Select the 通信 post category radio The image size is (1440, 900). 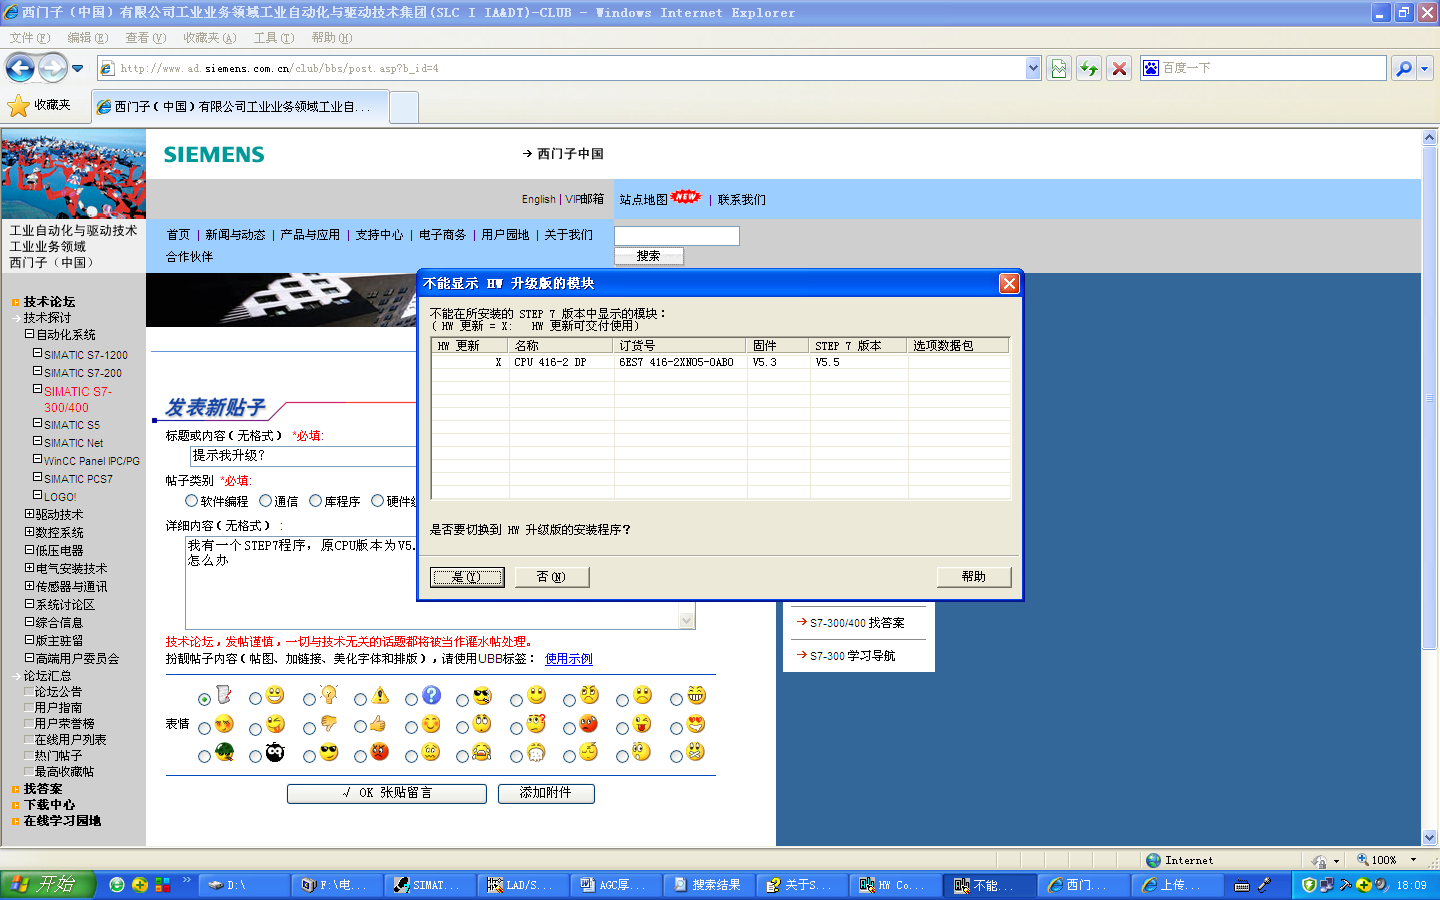click(266, 501)
